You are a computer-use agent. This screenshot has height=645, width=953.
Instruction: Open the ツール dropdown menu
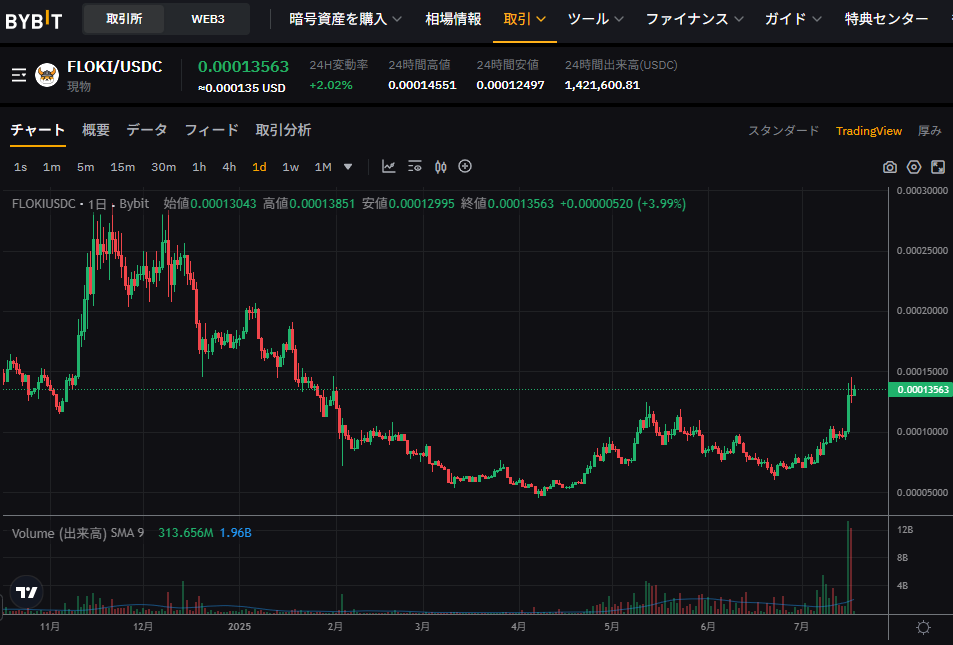595,19
